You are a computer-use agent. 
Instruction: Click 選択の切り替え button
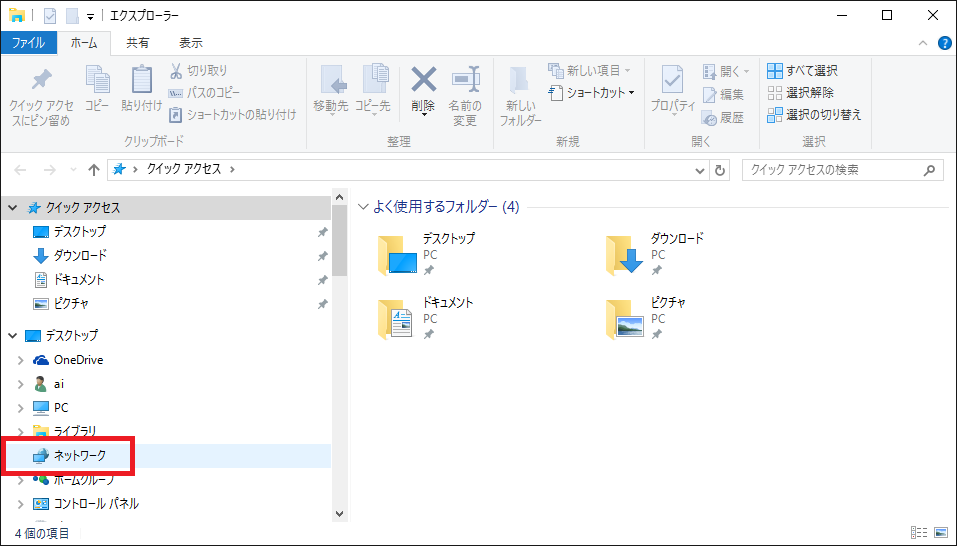pyautogui.click(x=814, y=115)
